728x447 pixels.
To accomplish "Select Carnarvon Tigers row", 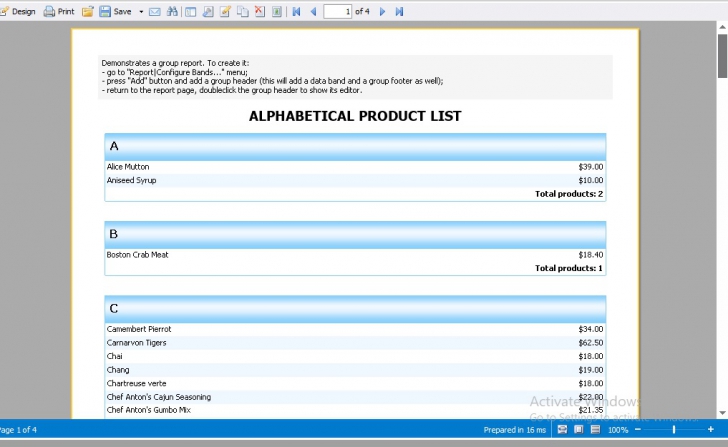I will [355, 343].
